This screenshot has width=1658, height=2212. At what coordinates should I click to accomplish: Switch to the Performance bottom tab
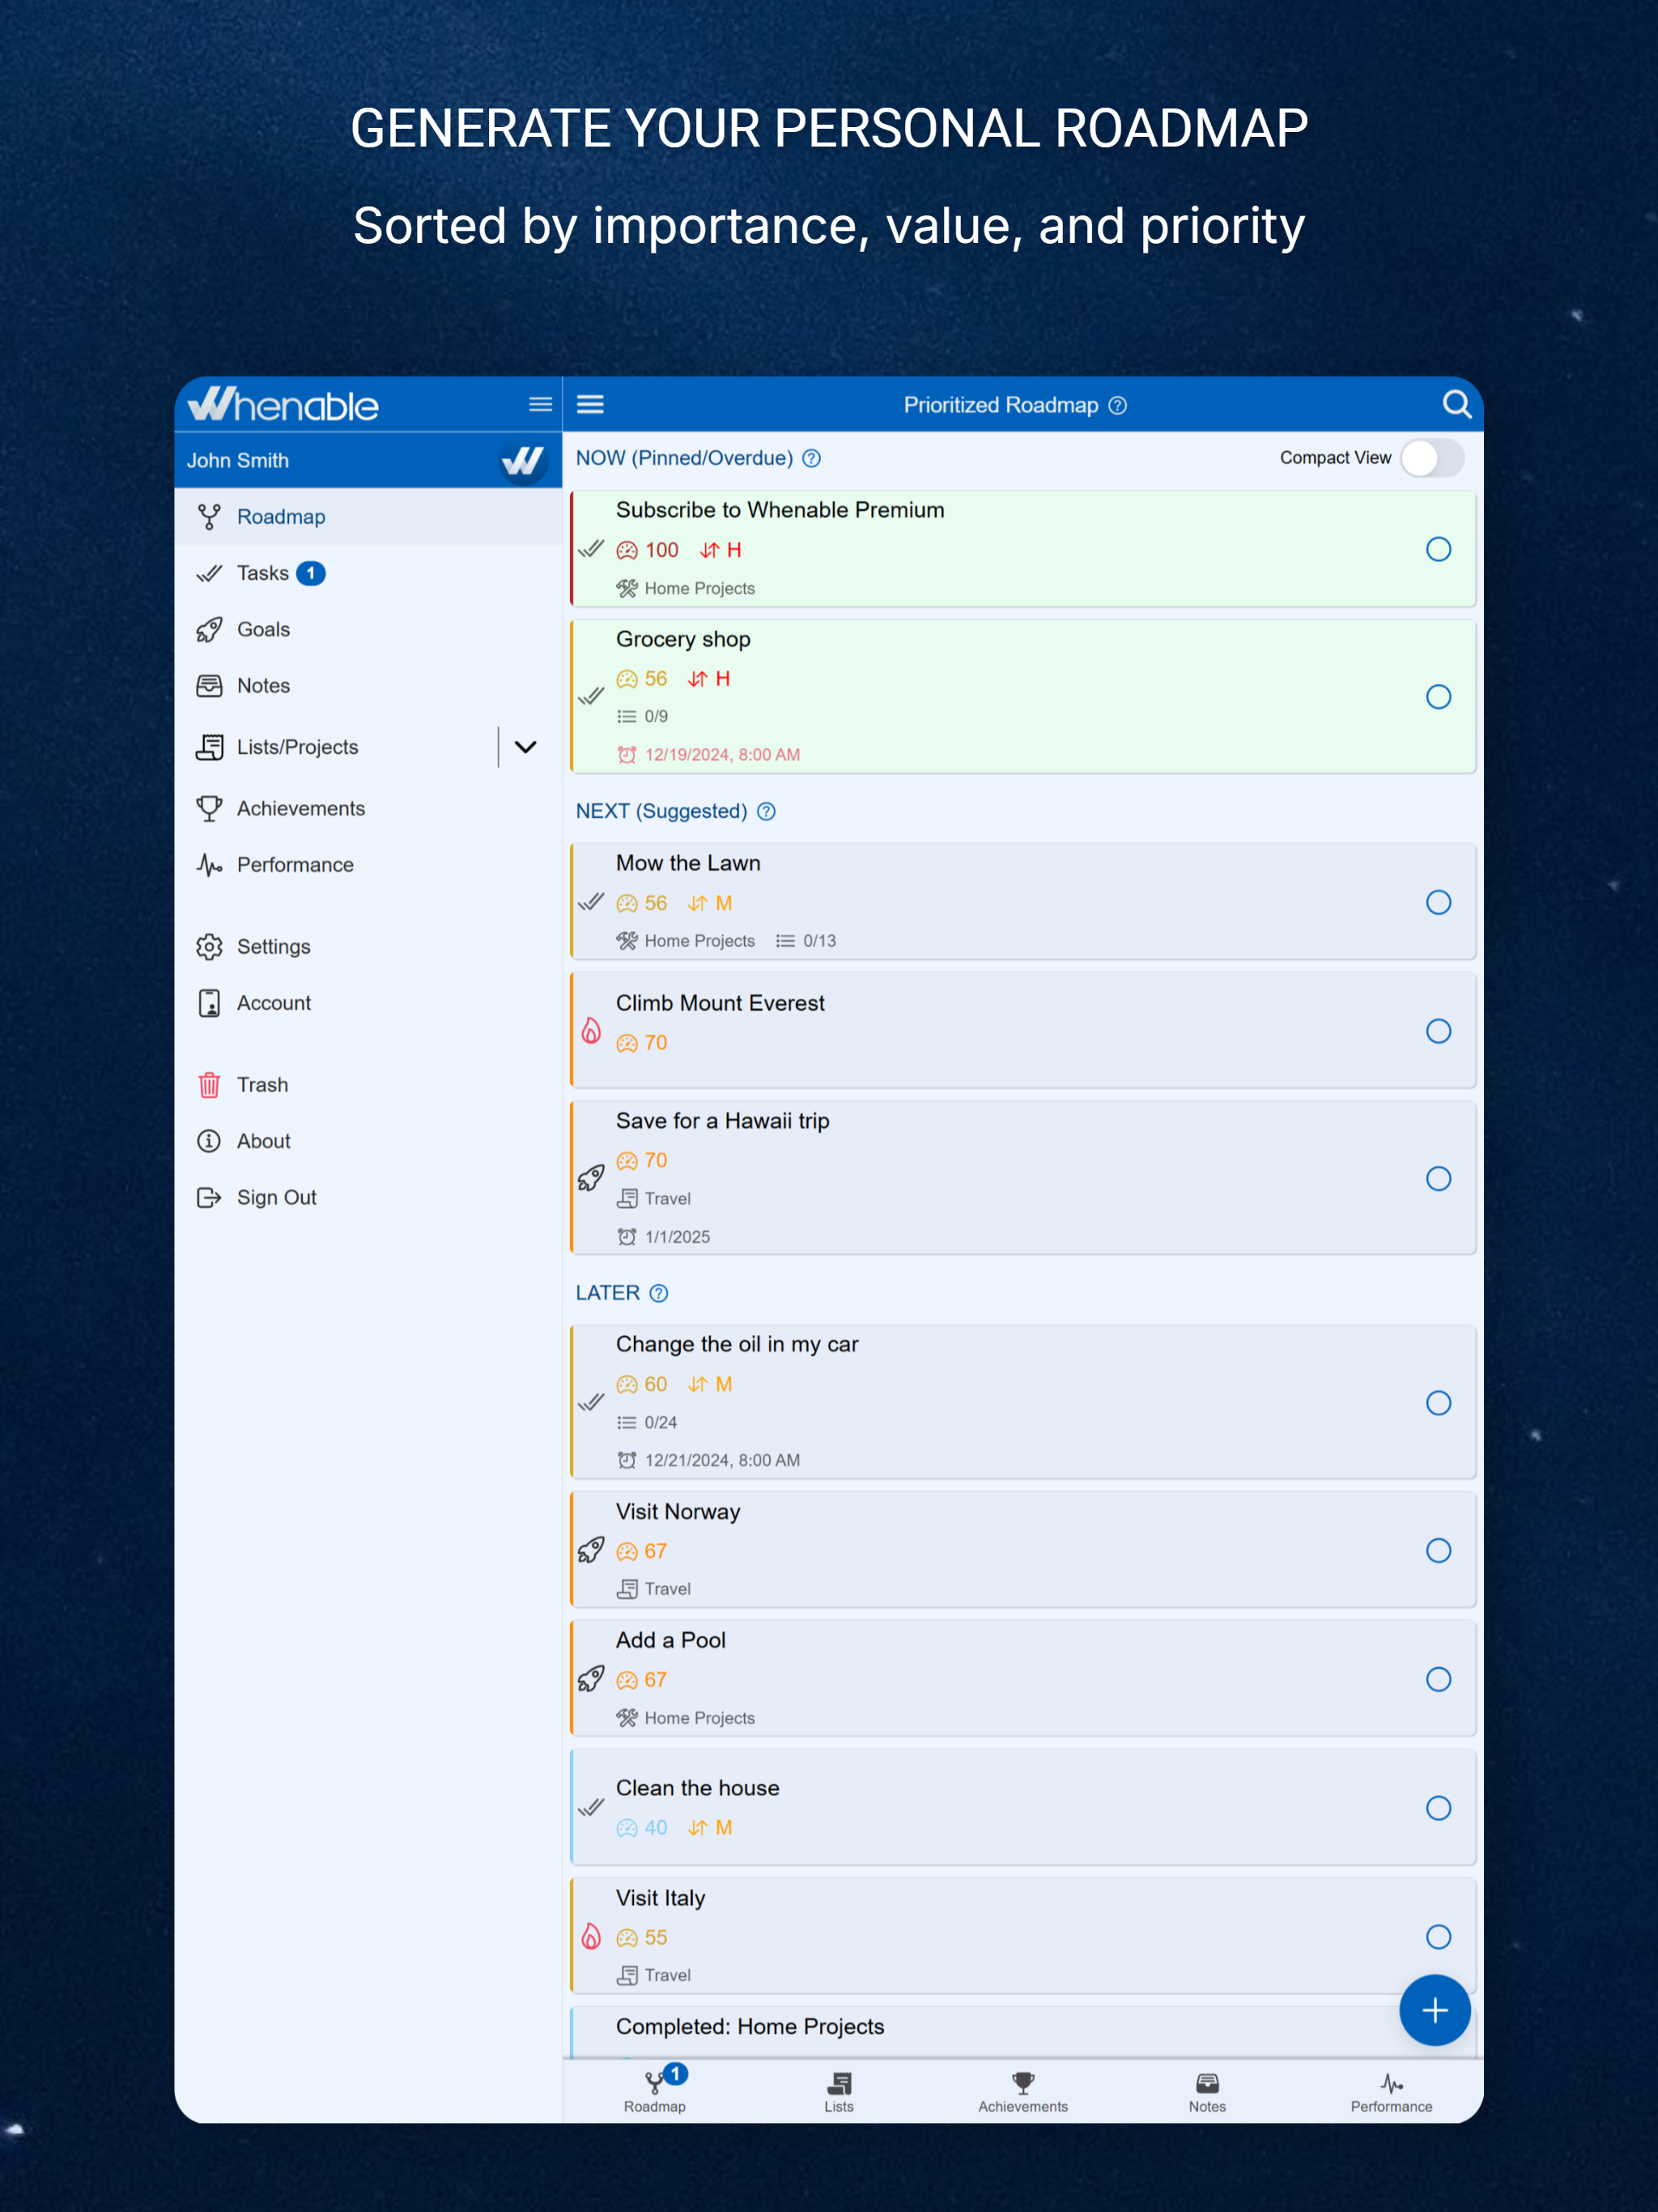[1391, 2092]
